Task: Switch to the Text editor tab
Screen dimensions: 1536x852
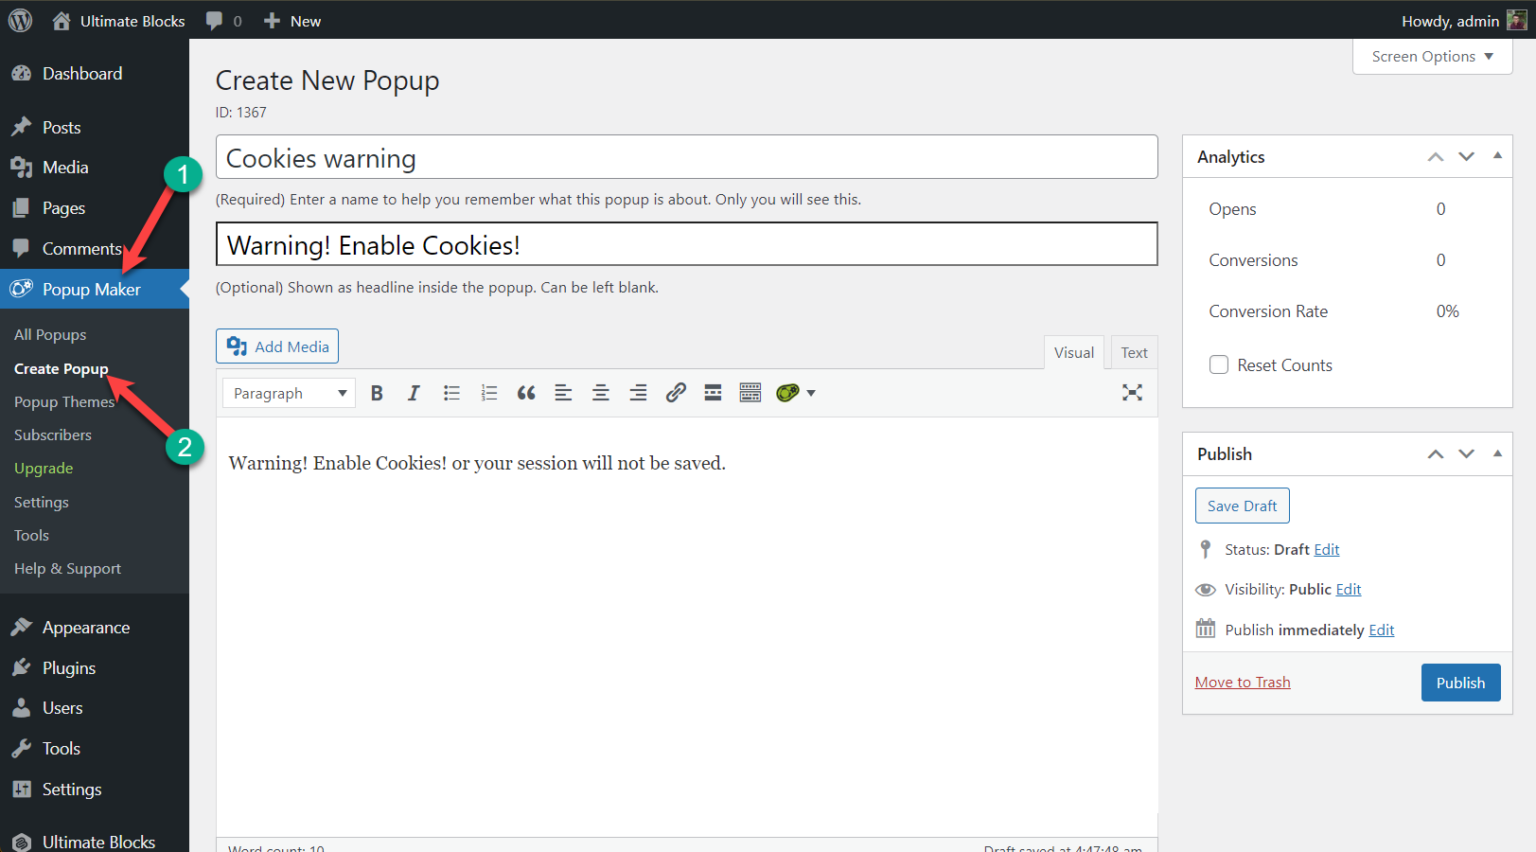Action: [1134, 353]
